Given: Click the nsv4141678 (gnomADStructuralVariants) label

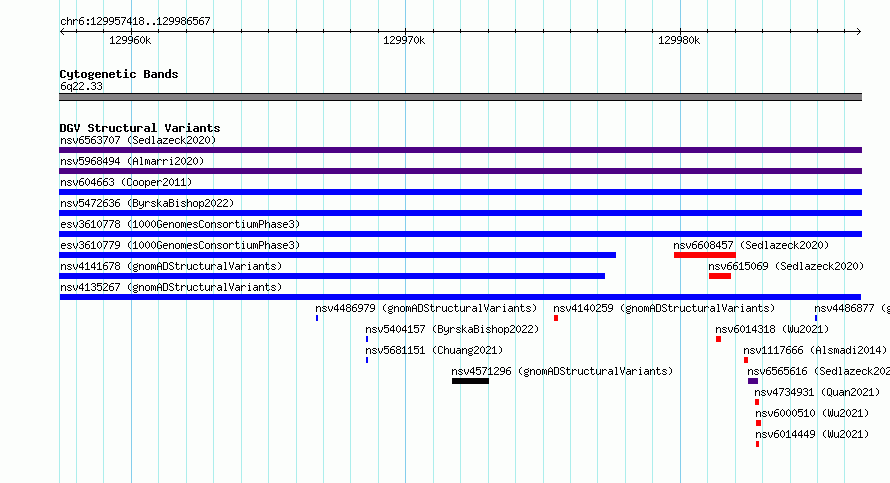Looking at the screenshot, I should pos(171,266).
